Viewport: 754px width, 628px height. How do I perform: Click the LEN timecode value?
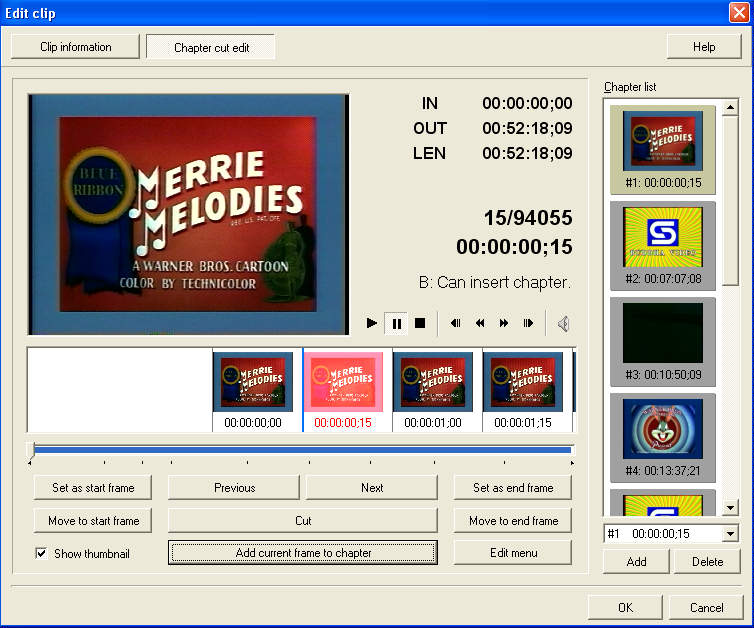point(527,153)
